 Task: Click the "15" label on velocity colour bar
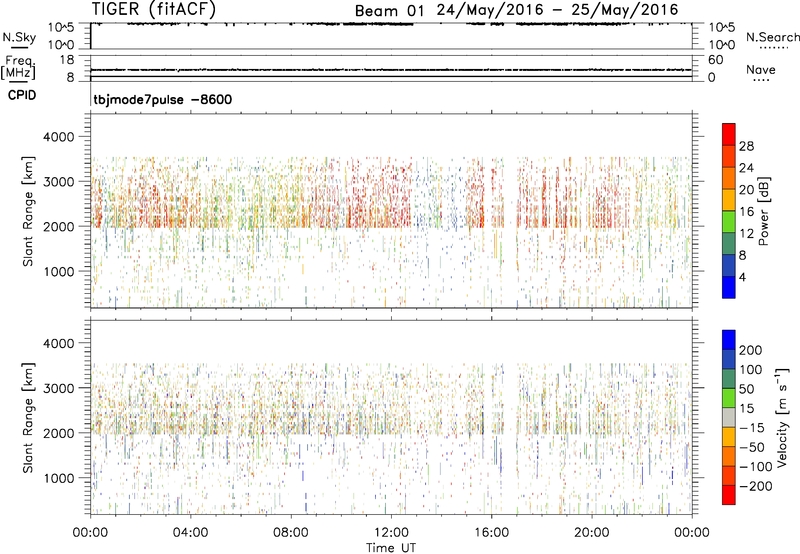point(746,409)
